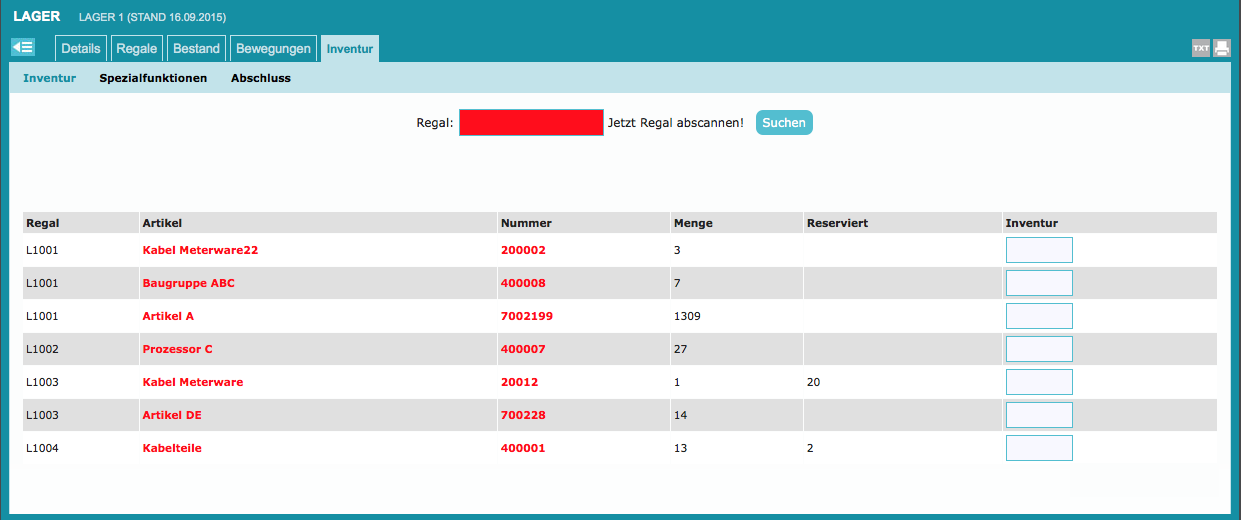The image size is (1241, 520).
Task: Open the Bestand tab
Action: pyautogui.click(x=196, y=49)
